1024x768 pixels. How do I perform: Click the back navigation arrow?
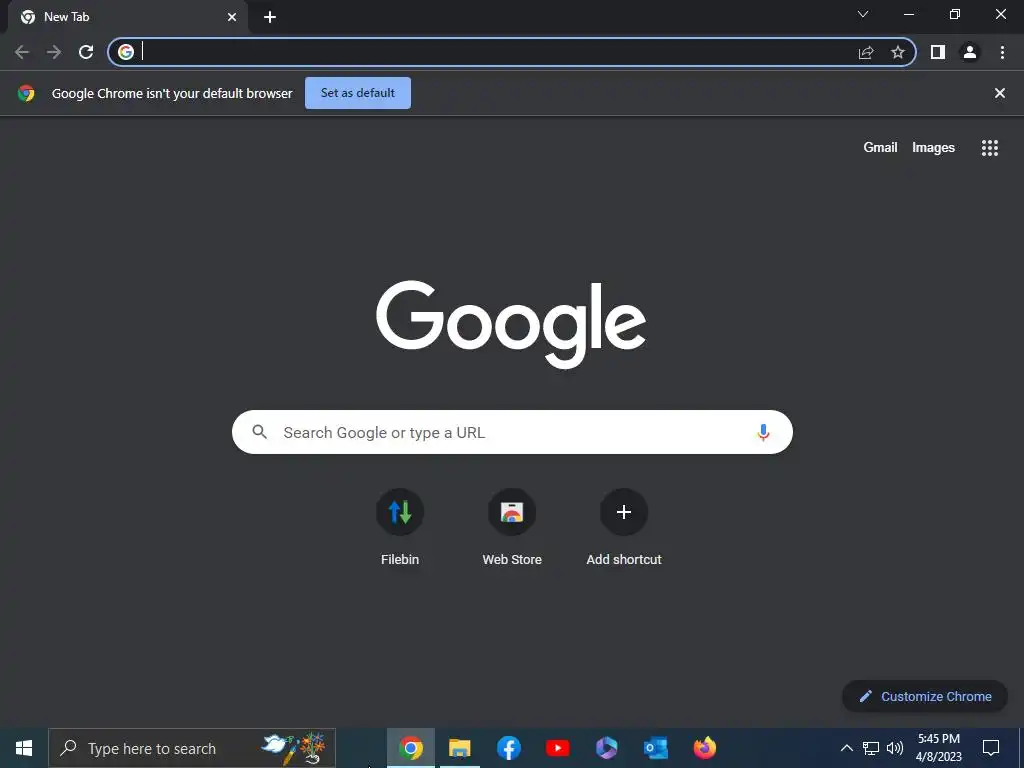[x=22, y=52]
